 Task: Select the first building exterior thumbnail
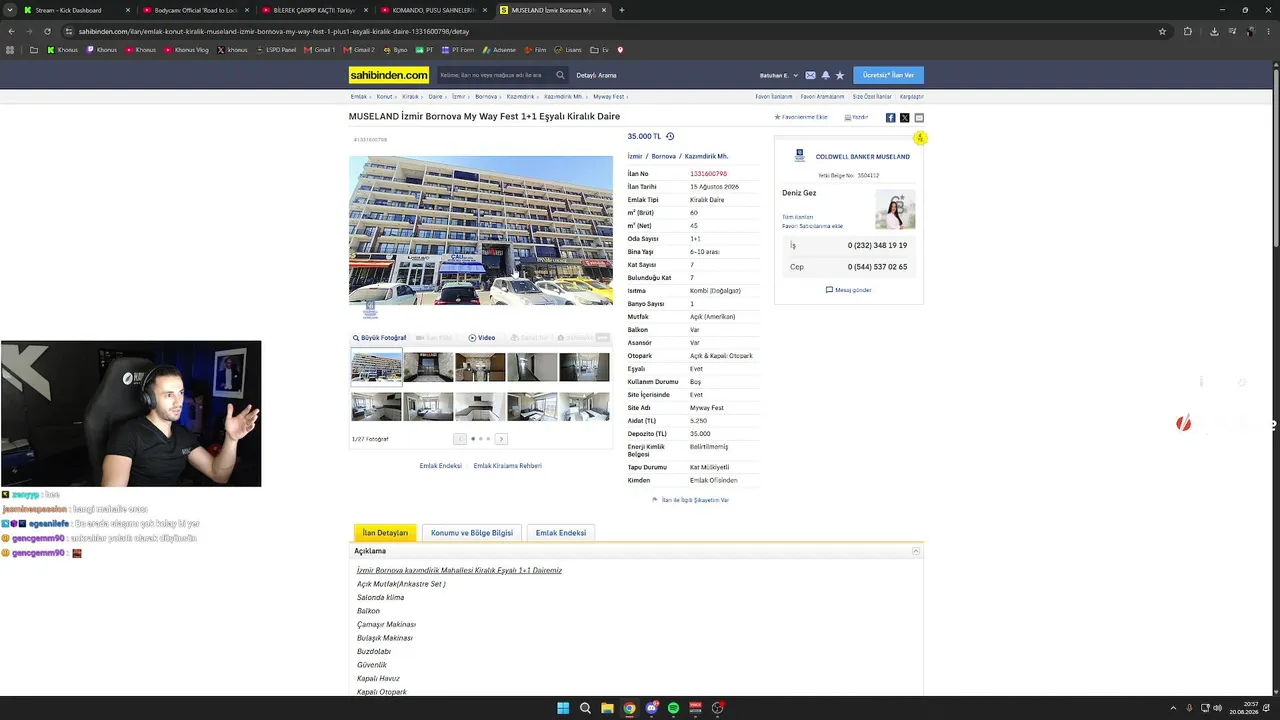[376, 367]
